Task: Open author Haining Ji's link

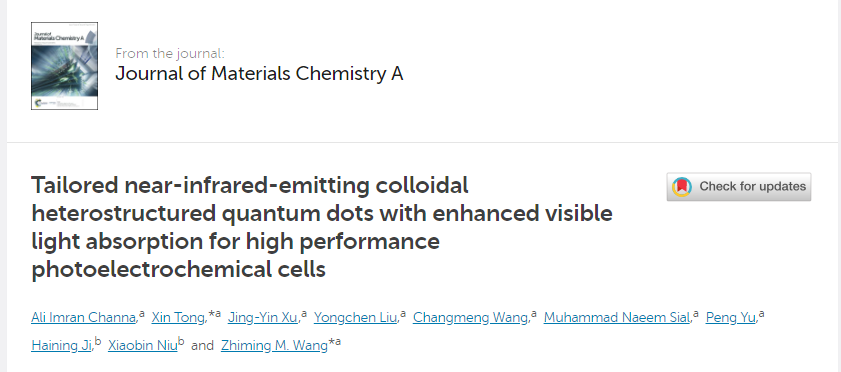Action: pyautogui.click(x=62, y=346)
